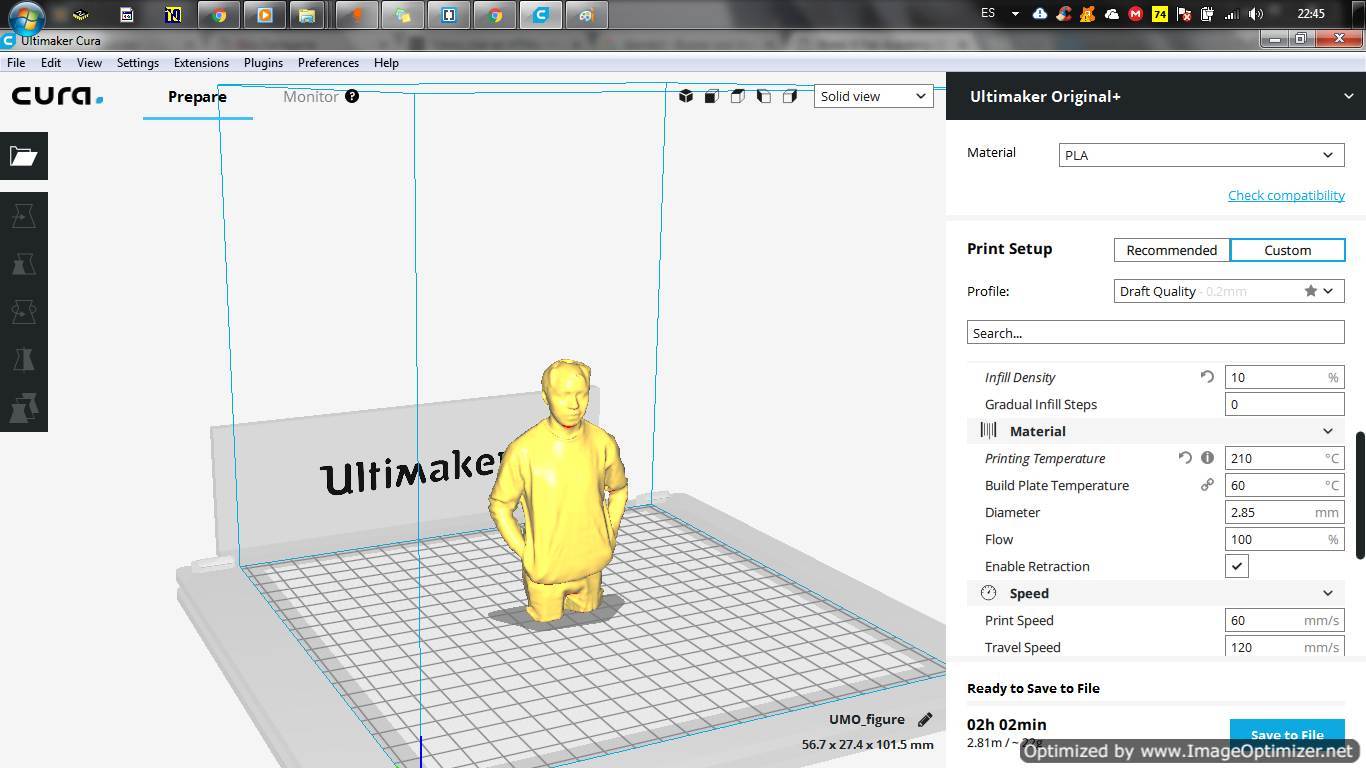Click the Build Plate Temperature field

point(1284,485)
